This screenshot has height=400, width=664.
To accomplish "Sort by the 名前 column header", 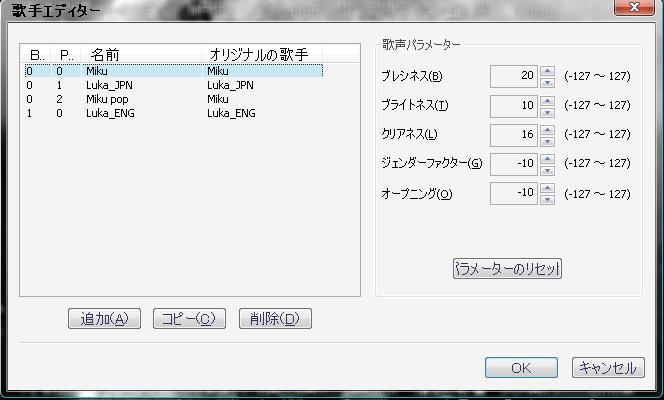I will pyautogui.click(x=141, y=54).
